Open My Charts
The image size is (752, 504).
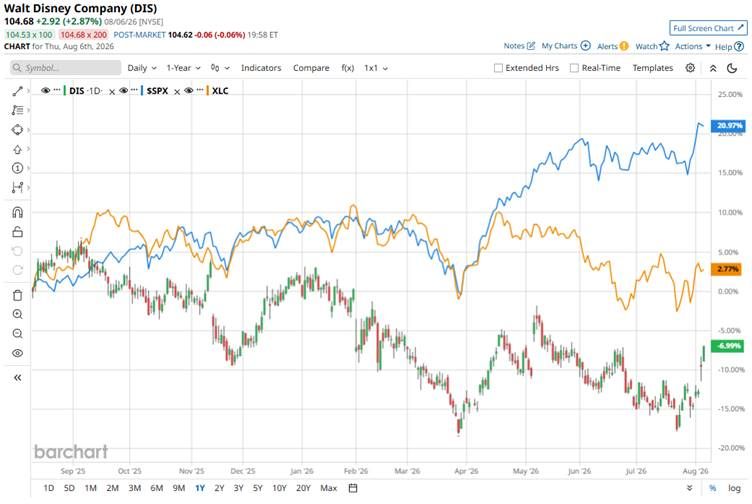[x=566, y=46]
